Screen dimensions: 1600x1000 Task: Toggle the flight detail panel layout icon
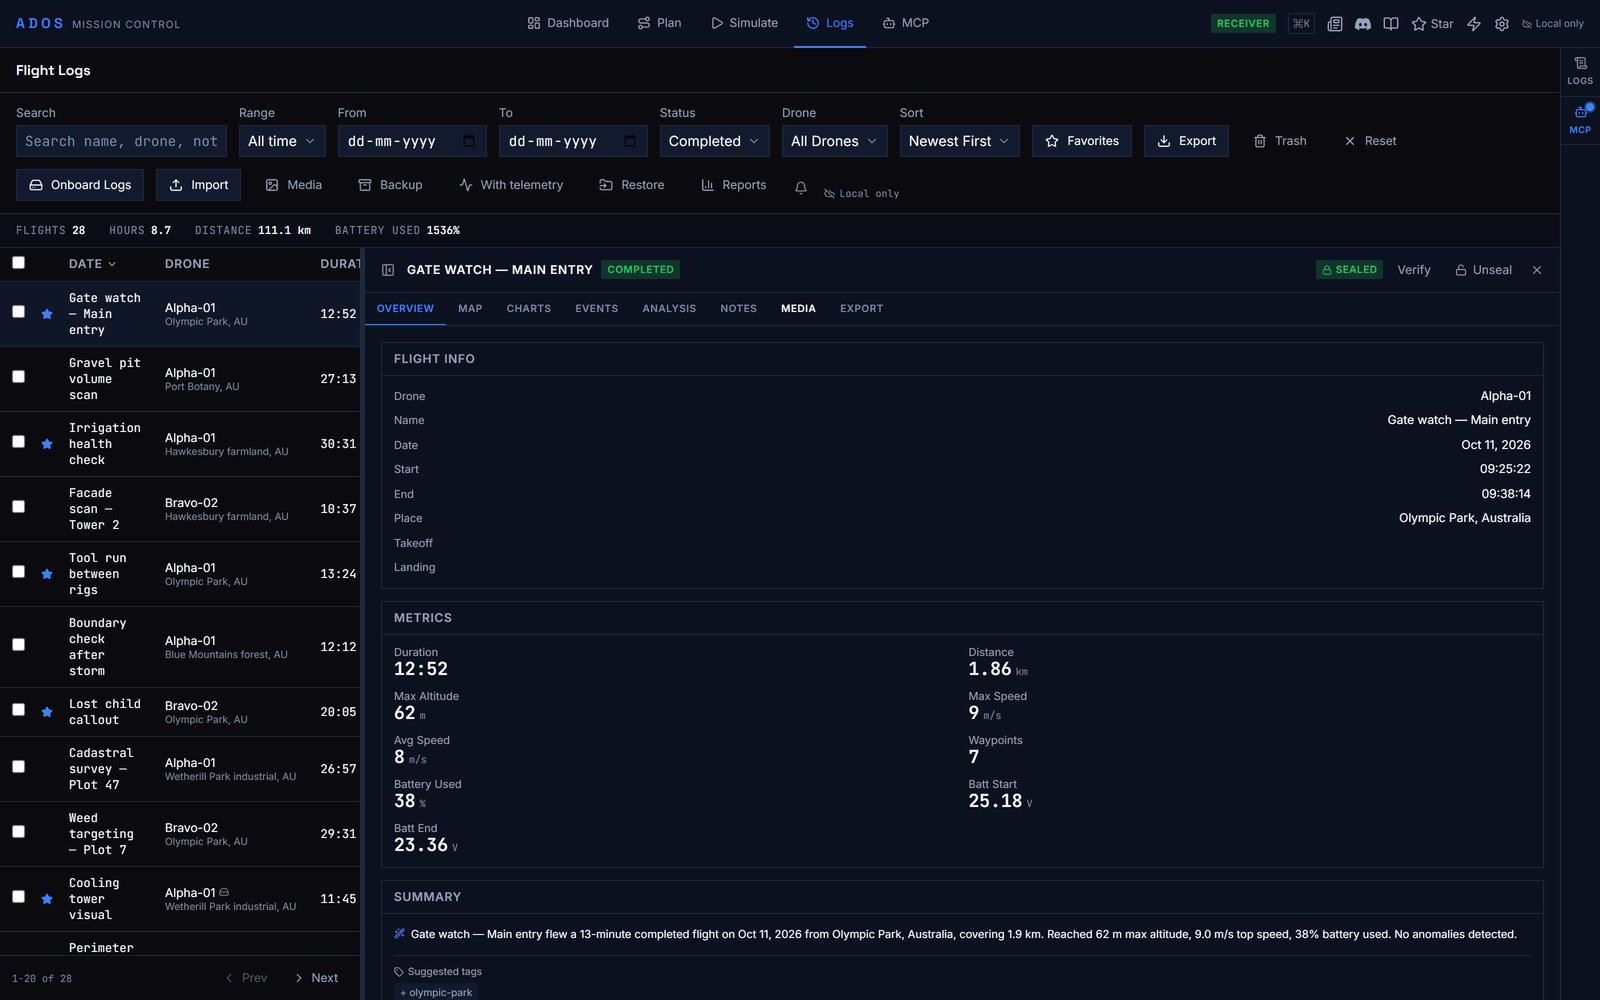(388, 270)
